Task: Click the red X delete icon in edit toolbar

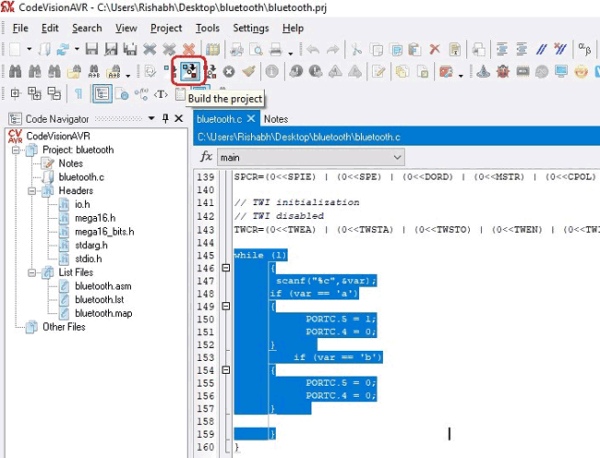Action: [435, 48]
